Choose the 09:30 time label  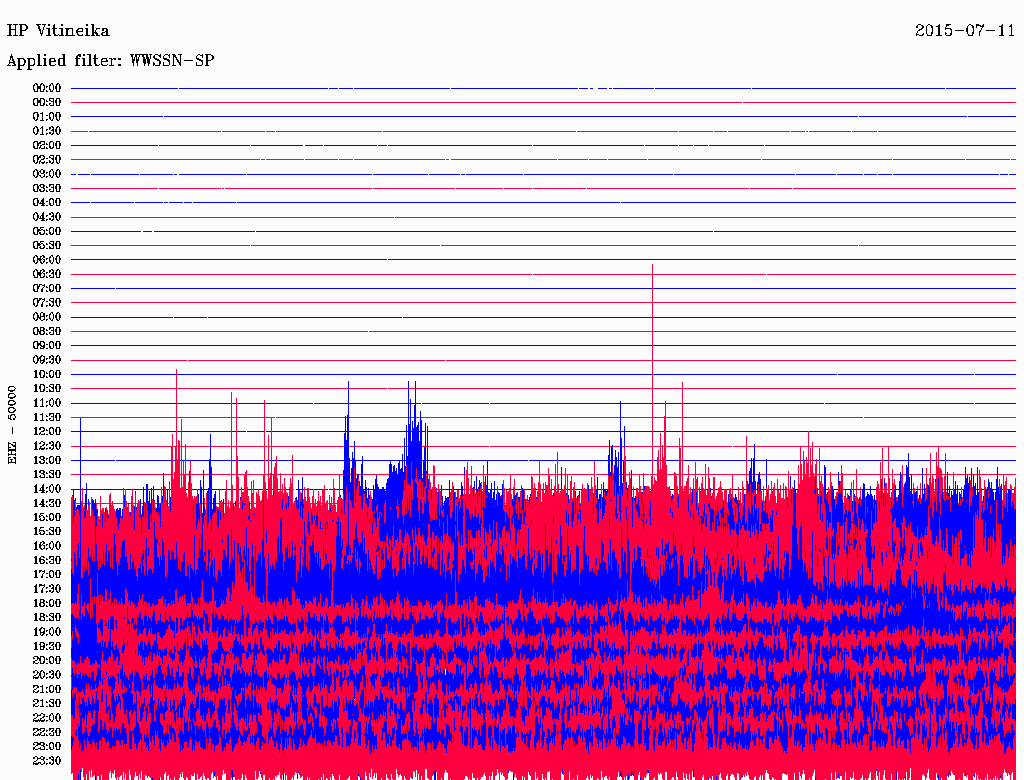click(47, 360)
